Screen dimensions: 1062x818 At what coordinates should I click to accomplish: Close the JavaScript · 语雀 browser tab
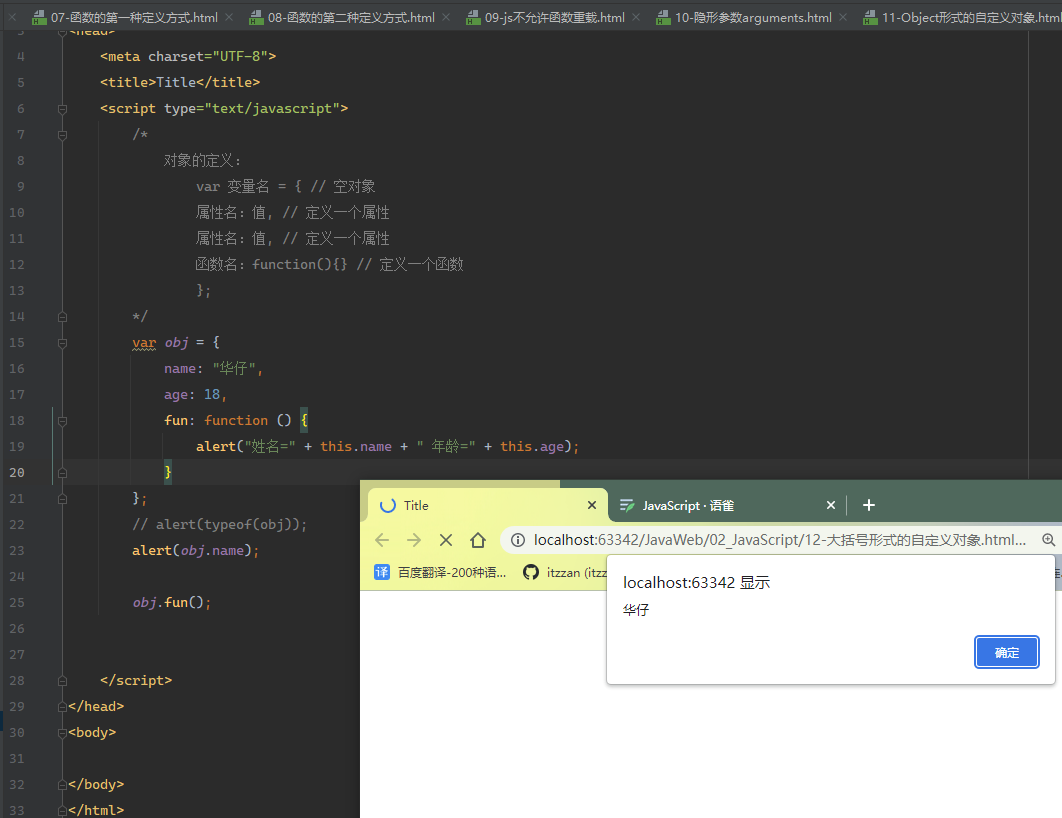point(831,505)
